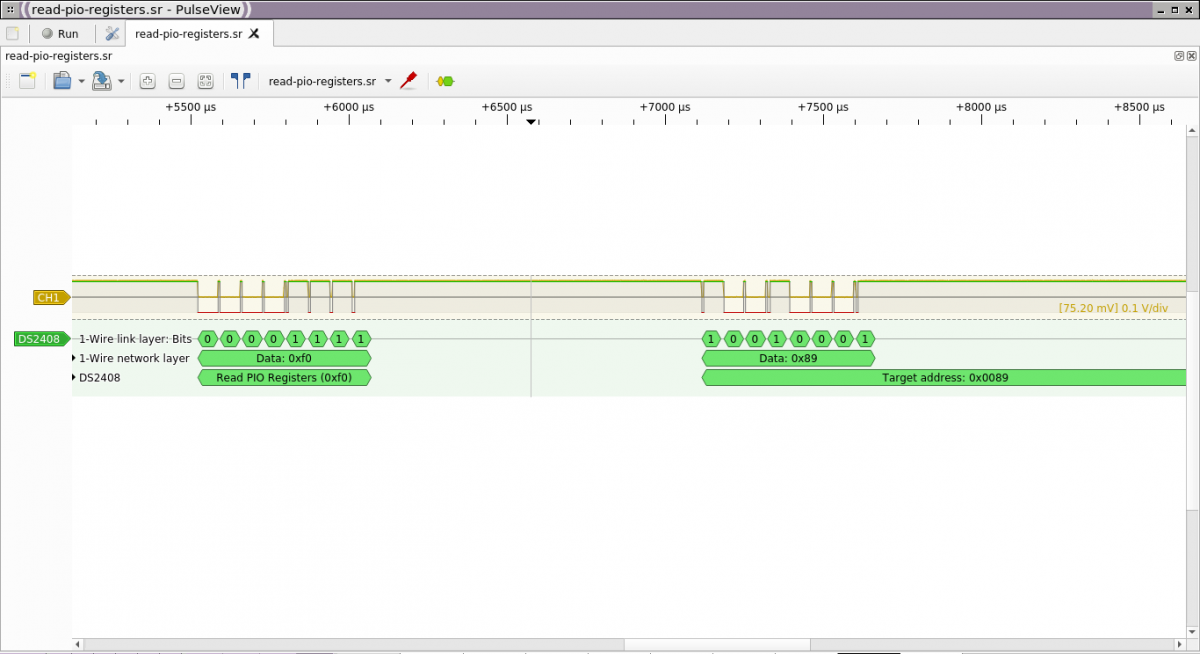Click the ruler marker triangle near +6500 µs
This screenshot has height=654, width=1200.
531,121
